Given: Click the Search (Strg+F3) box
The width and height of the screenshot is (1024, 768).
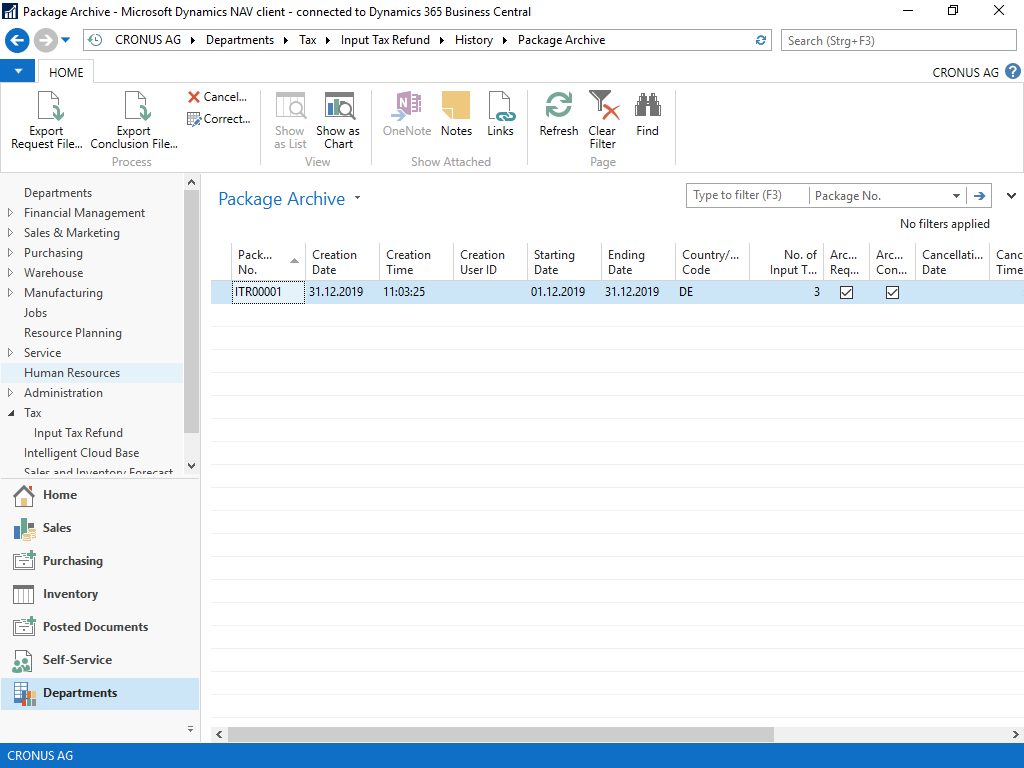Looking at the screenshot, I should [899, 40].
